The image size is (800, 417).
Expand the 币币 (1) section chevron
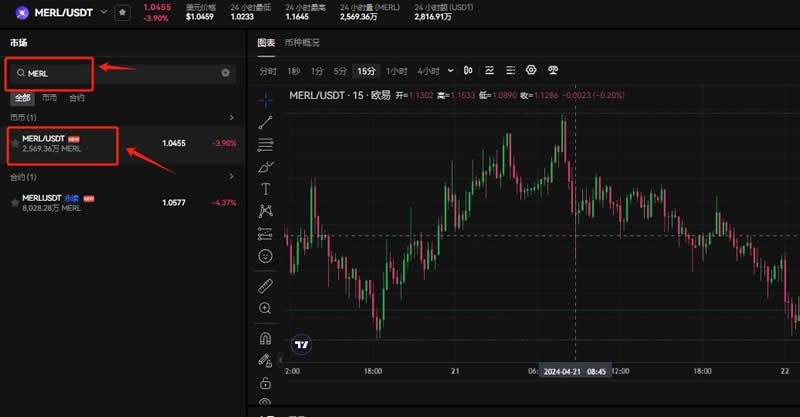point(231,118)
